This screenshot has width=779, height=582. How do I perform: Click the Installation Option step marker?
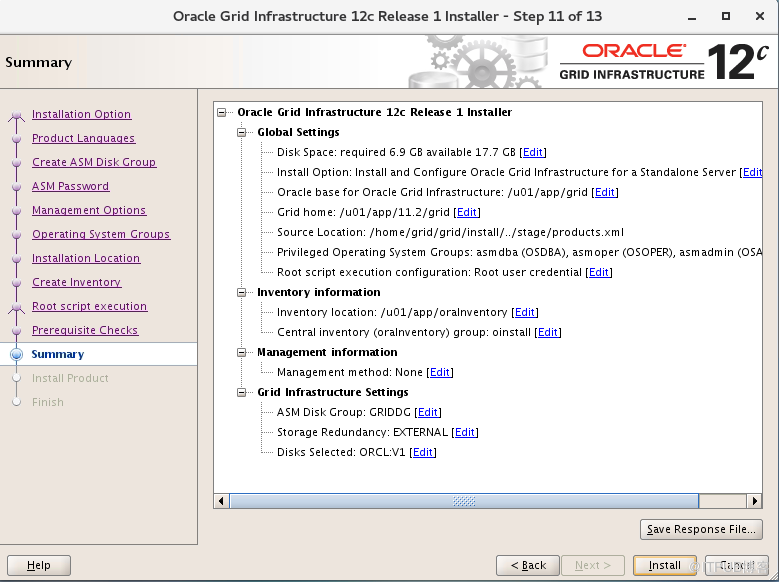point(16,116)
